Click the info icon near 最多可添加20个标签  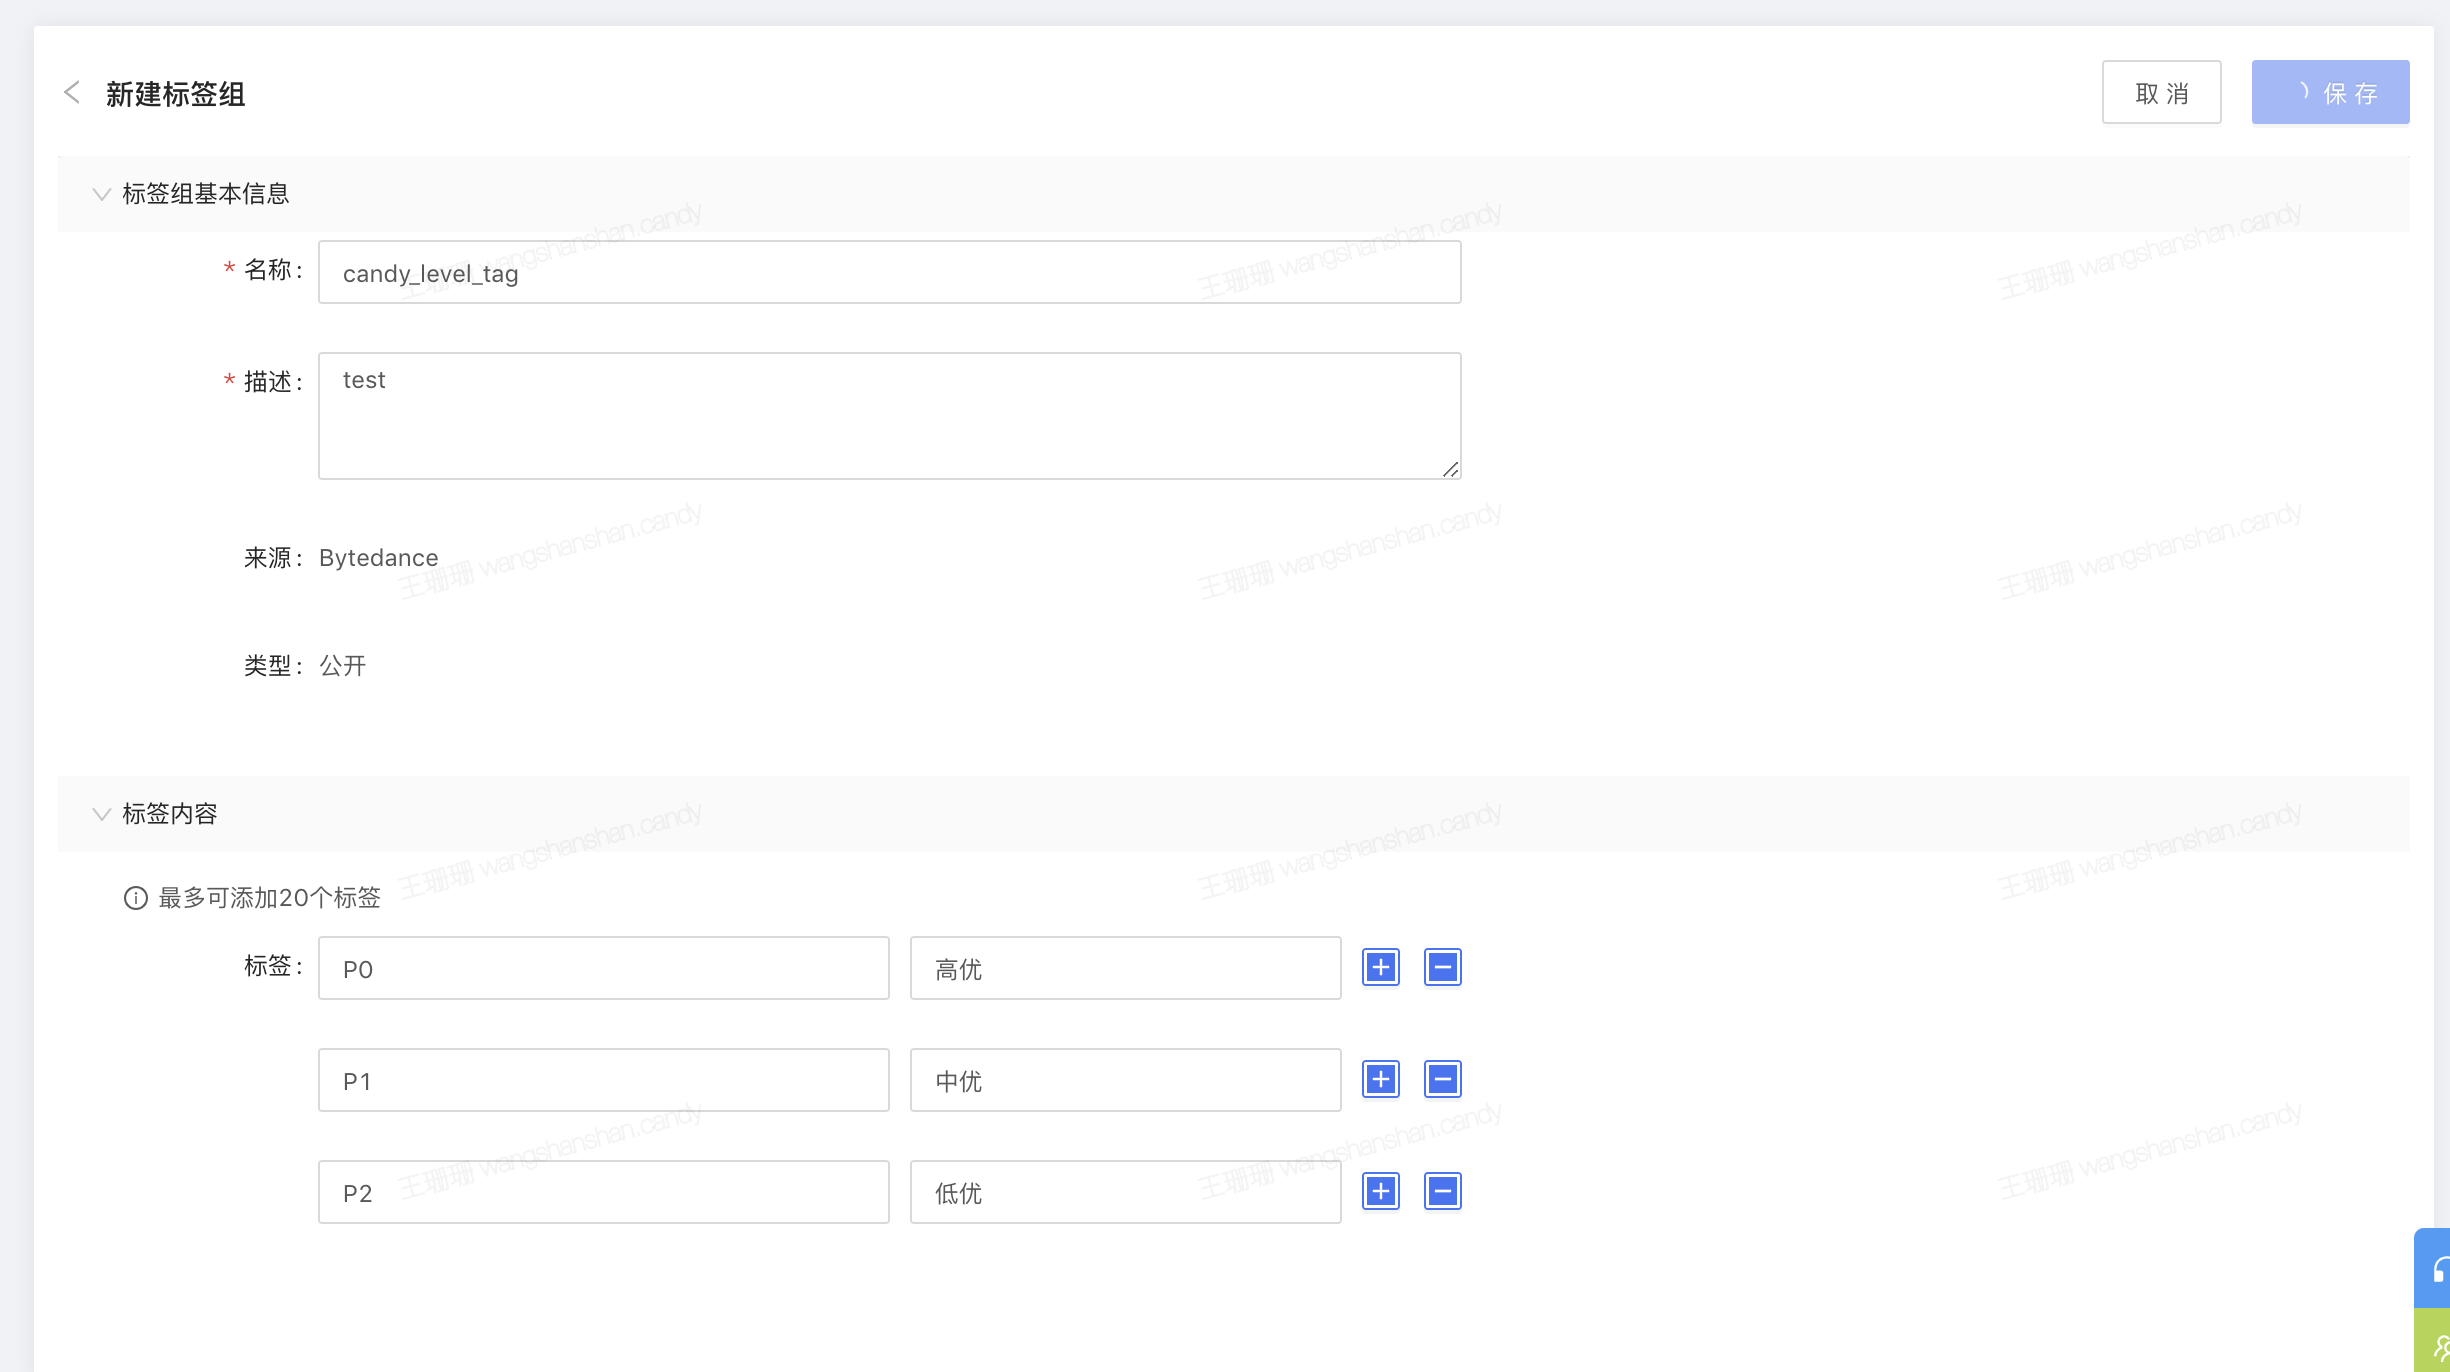(136, 898)
